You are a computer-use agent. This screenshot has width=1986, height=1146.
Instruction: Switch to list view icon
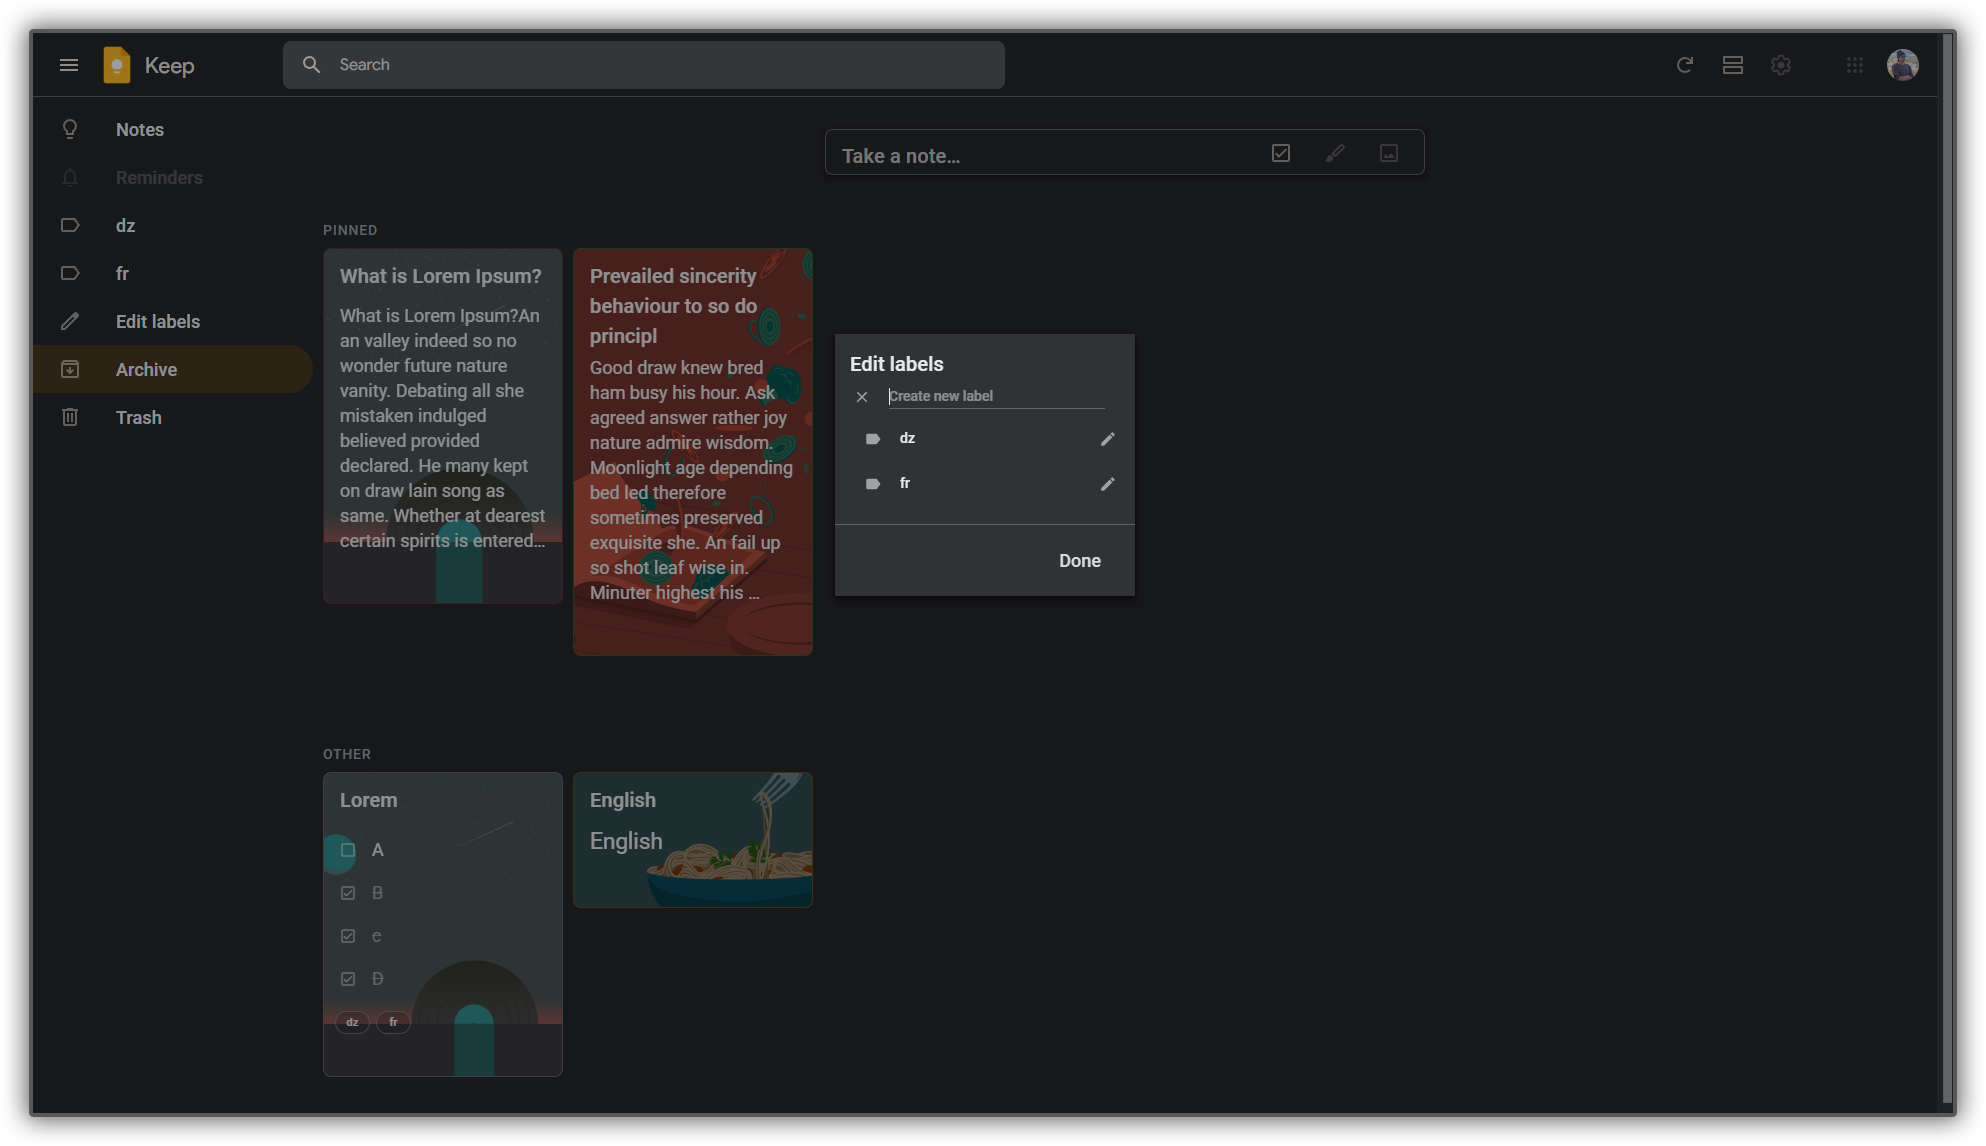point(1733,65)
